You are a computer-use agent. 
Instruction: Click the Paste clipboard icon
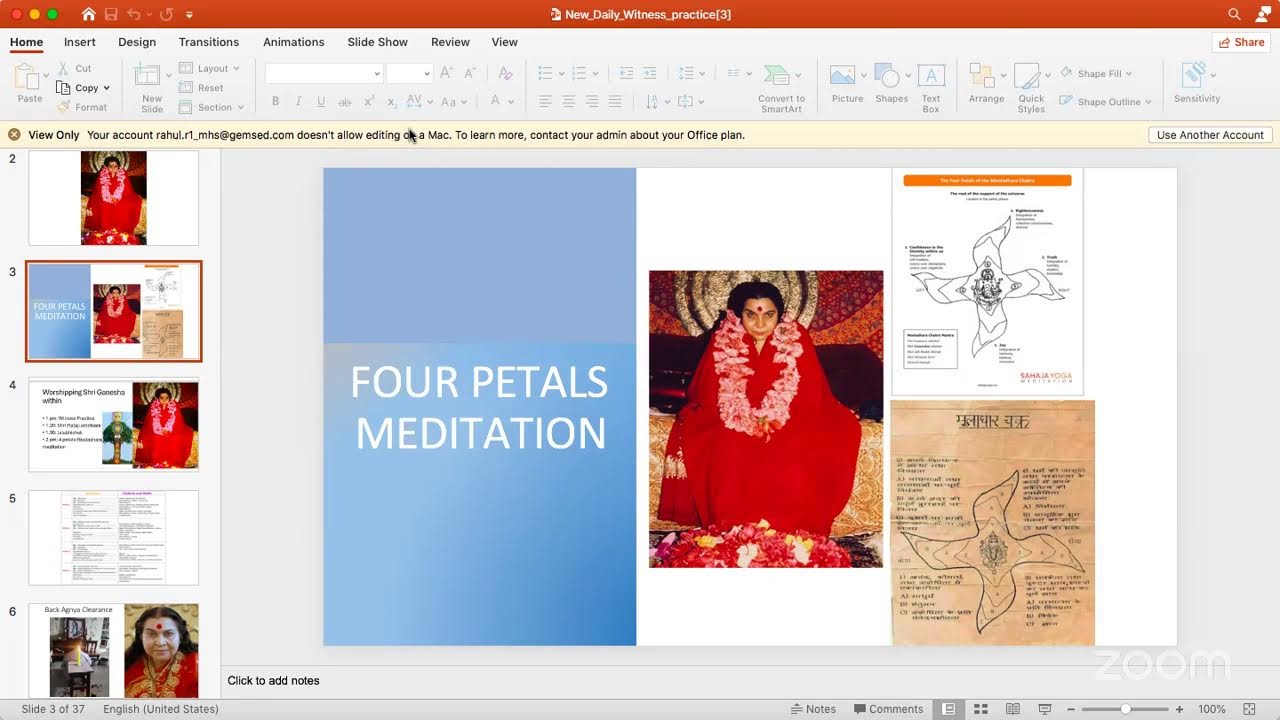click(29, 77)
